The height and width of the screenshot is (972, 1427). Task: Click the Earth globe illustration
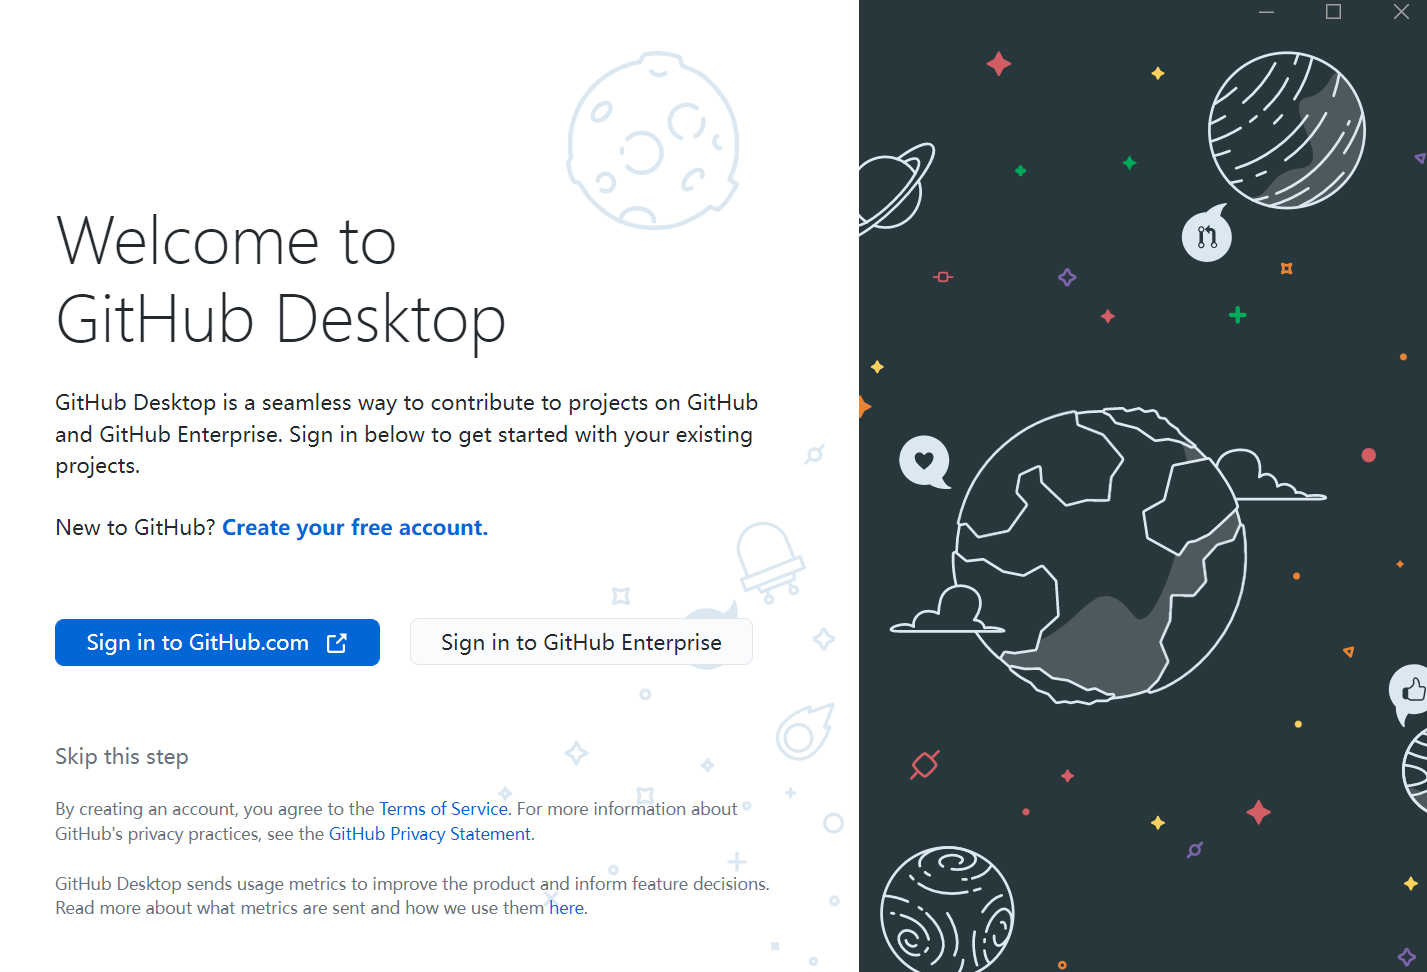(1100, 555)
